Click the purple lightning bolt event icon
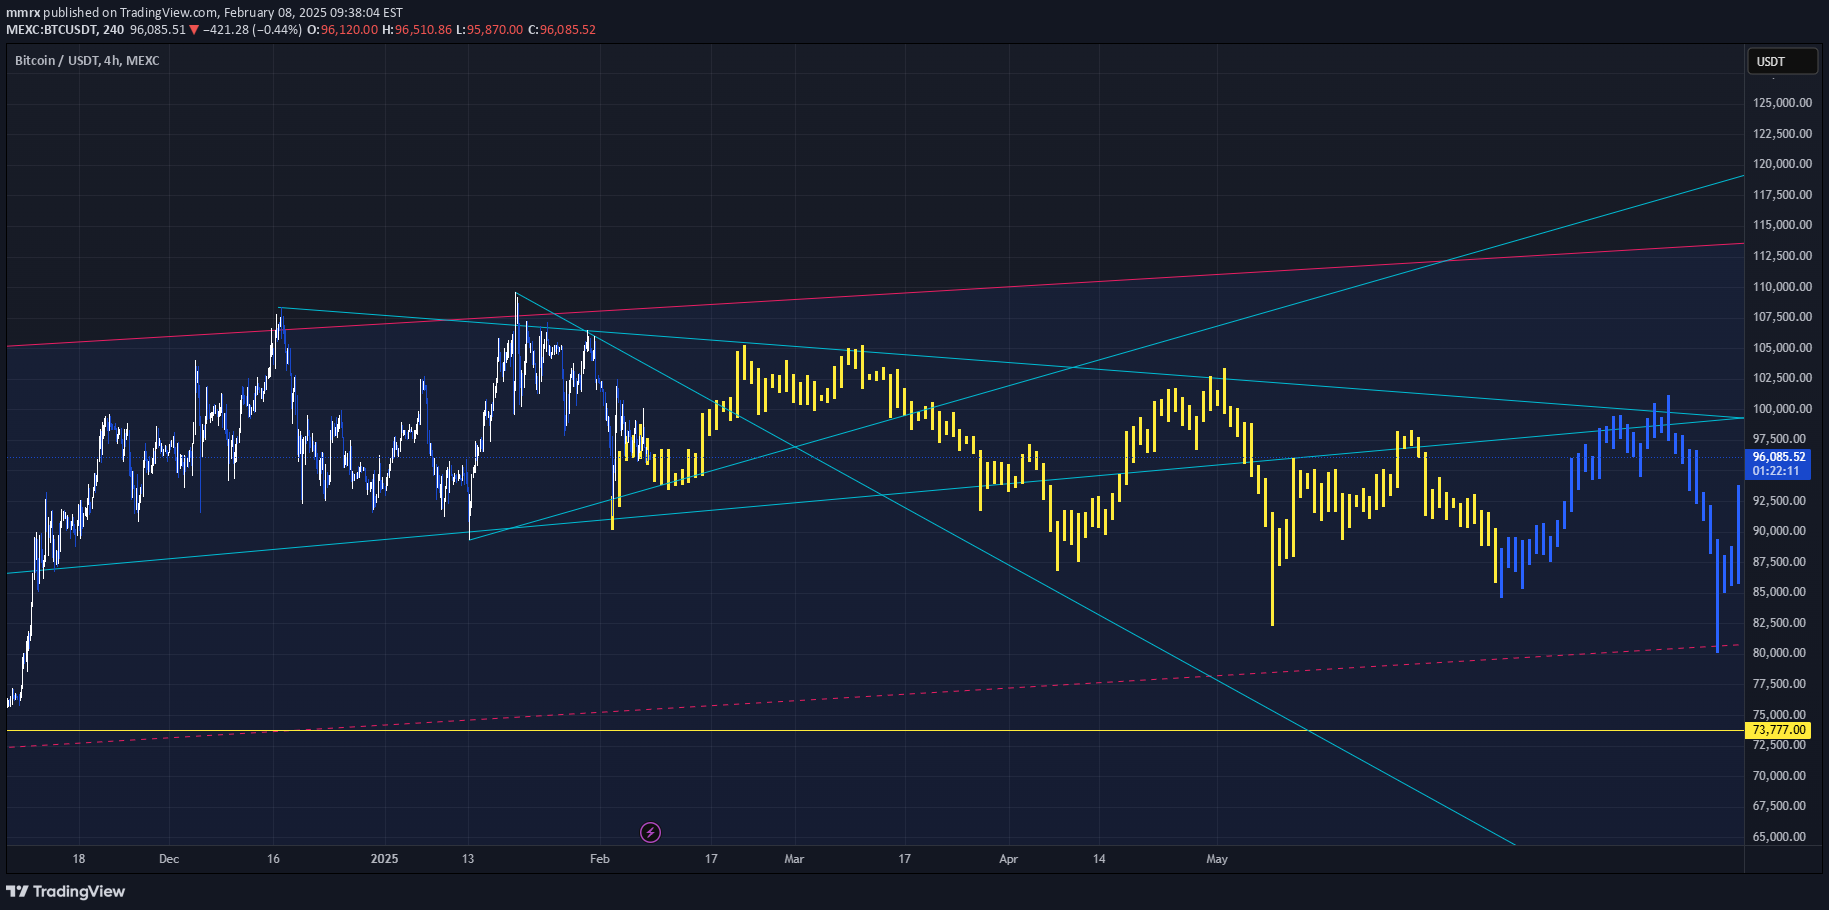The width and height of the screenshot is (1829, 910). (x=650, y=832)
